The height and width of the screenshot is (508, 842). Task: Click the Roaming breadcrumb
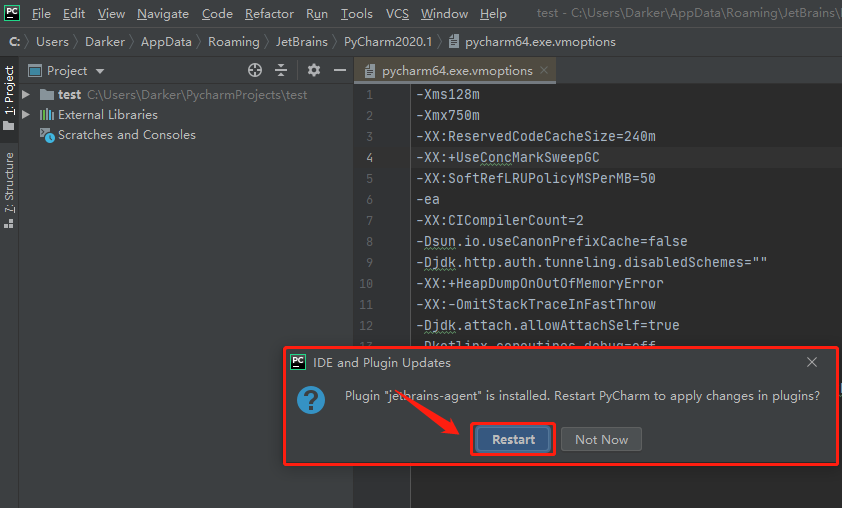(x=234, y=42)
